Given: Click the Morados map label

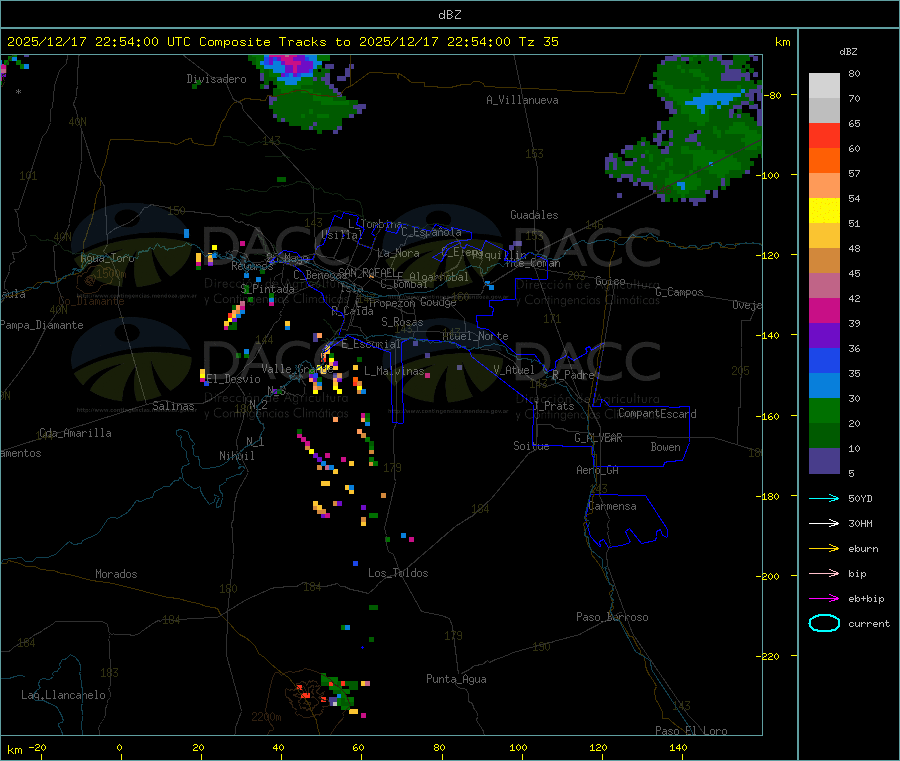Looking at the screenshot, I should tap(116, 574).
